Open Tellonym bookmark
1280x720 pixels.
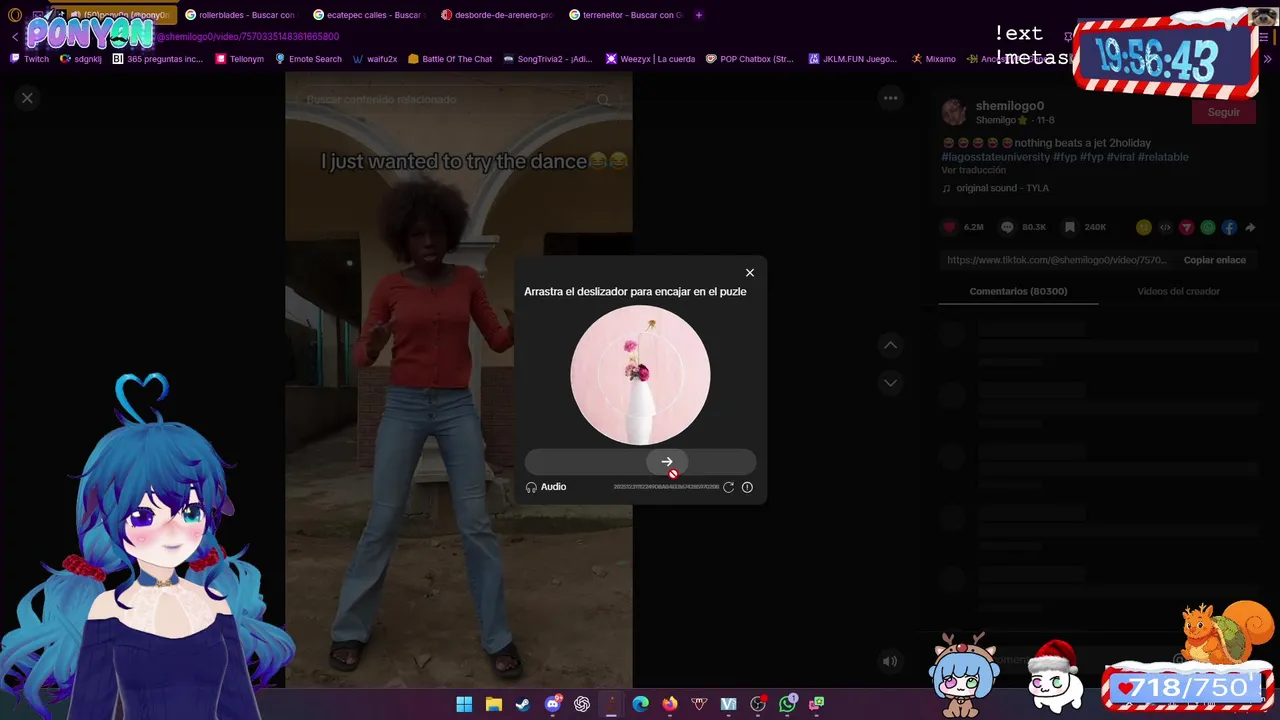click(240, 59)
